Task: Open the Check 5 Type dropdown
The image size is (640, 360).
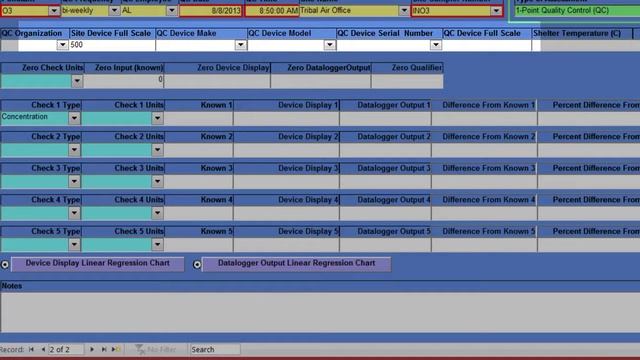Action: click(74, 244)
